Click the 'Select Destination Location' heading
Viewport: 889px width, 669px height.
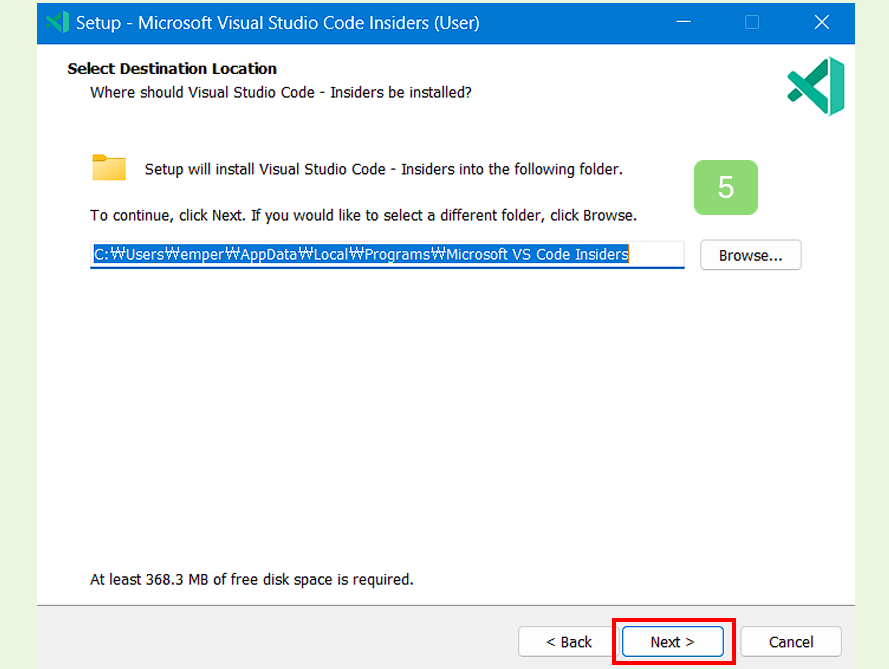pyautogui.click(x=172, y=69)
